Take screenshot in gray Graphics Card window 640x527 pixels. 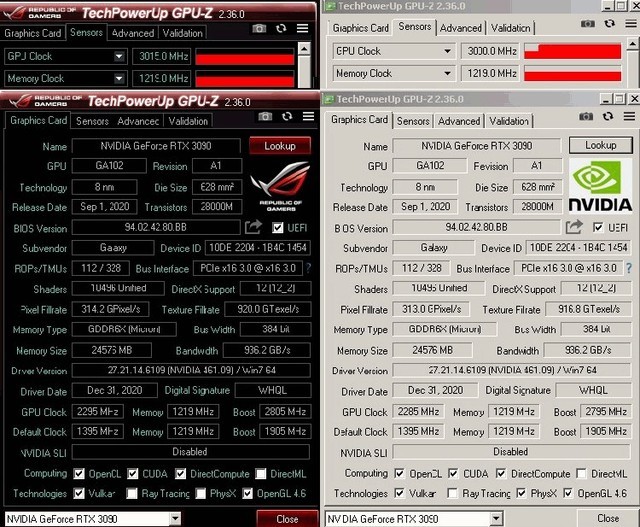click(586, 117)
